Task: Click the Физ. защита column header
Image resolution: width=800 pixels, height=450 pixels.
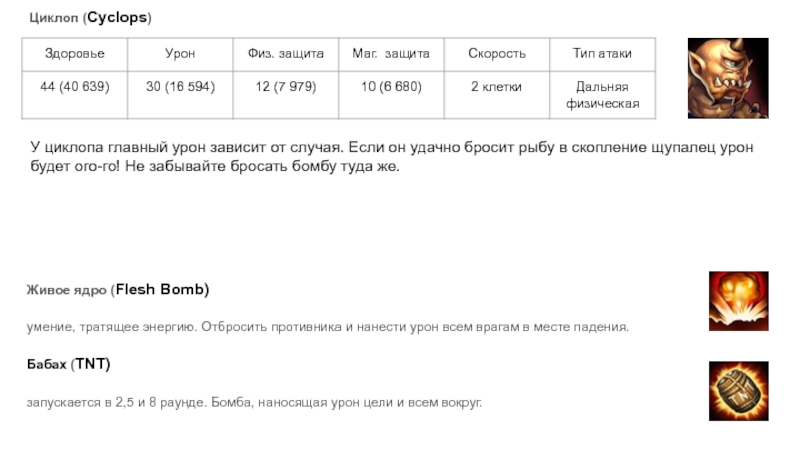Action: (x=286, y=54)
